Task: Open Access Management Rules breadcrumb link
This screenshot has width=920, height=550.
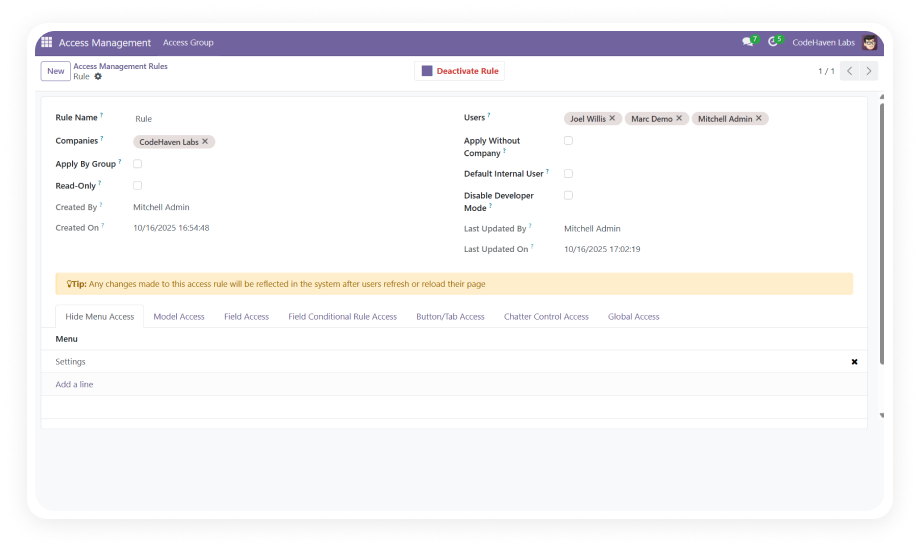Action: pyautogui.click(x=120, y=66)
